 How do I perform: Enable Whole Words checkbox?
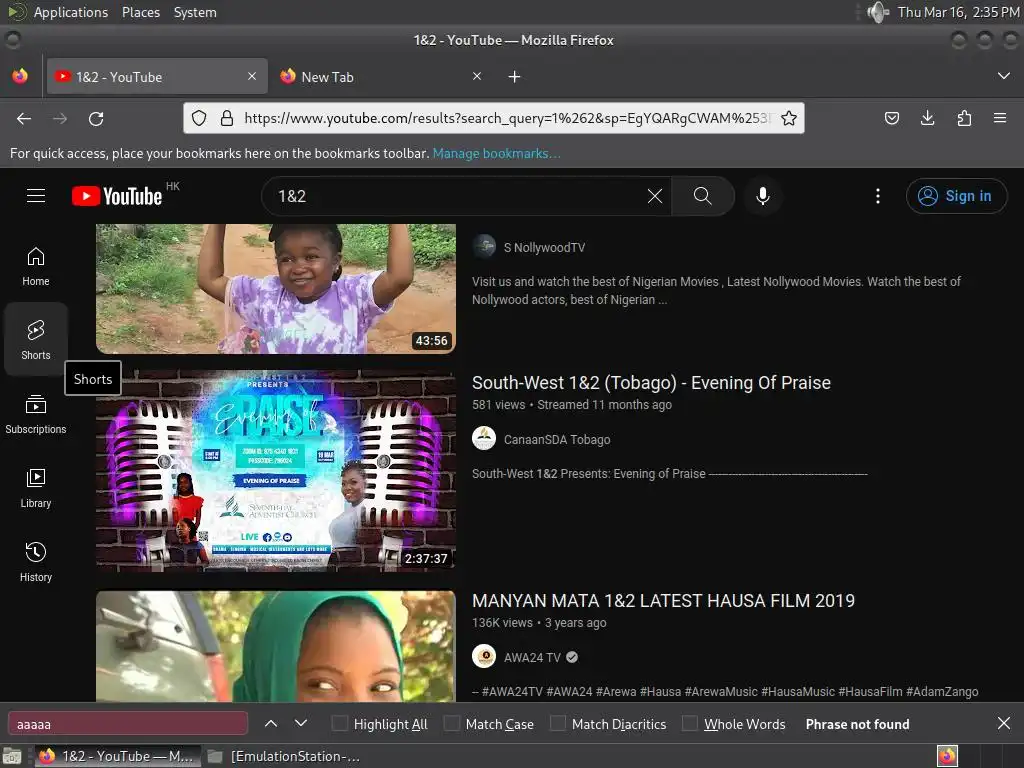pyautogui.click(x=690, y=724)
